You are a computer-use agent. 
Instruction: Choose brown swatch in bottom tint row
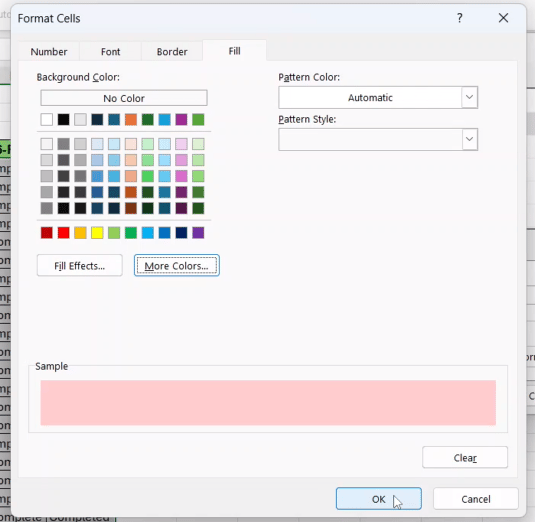pyautogui.click(x=131, y=208)
